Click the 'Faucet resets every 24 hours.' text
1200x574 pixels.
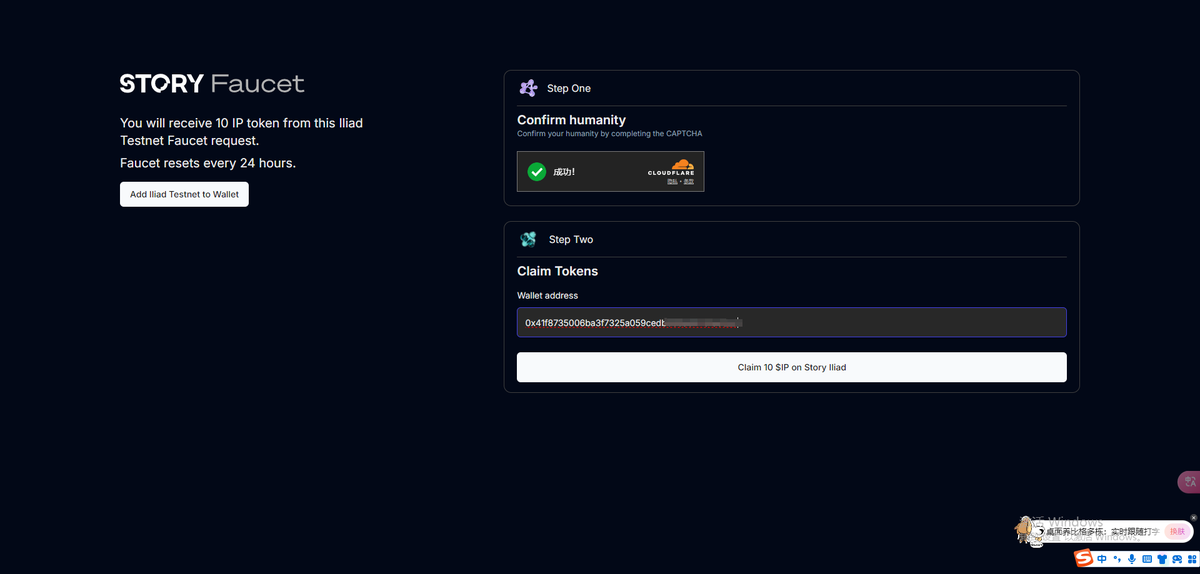coord(208,163)
